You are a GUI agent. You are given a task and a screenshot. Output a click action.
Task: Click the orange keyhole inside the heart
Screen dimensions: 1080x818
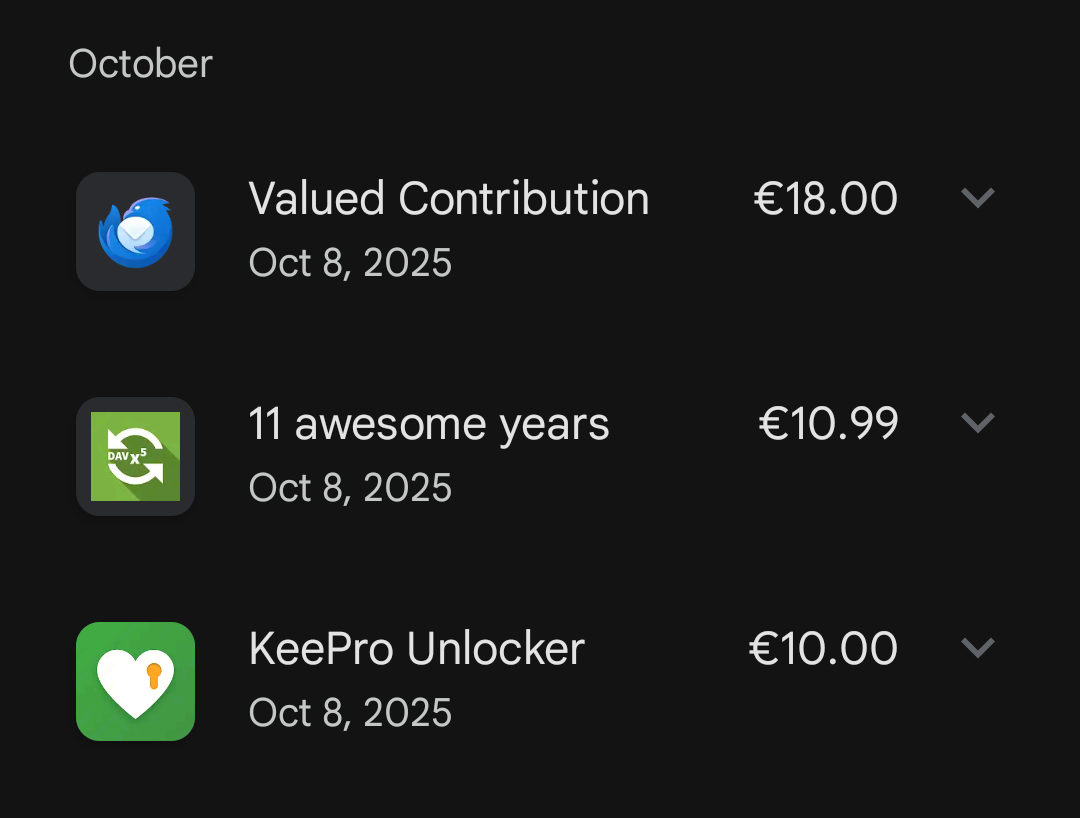pyautogui.click(x=153, y=676)
